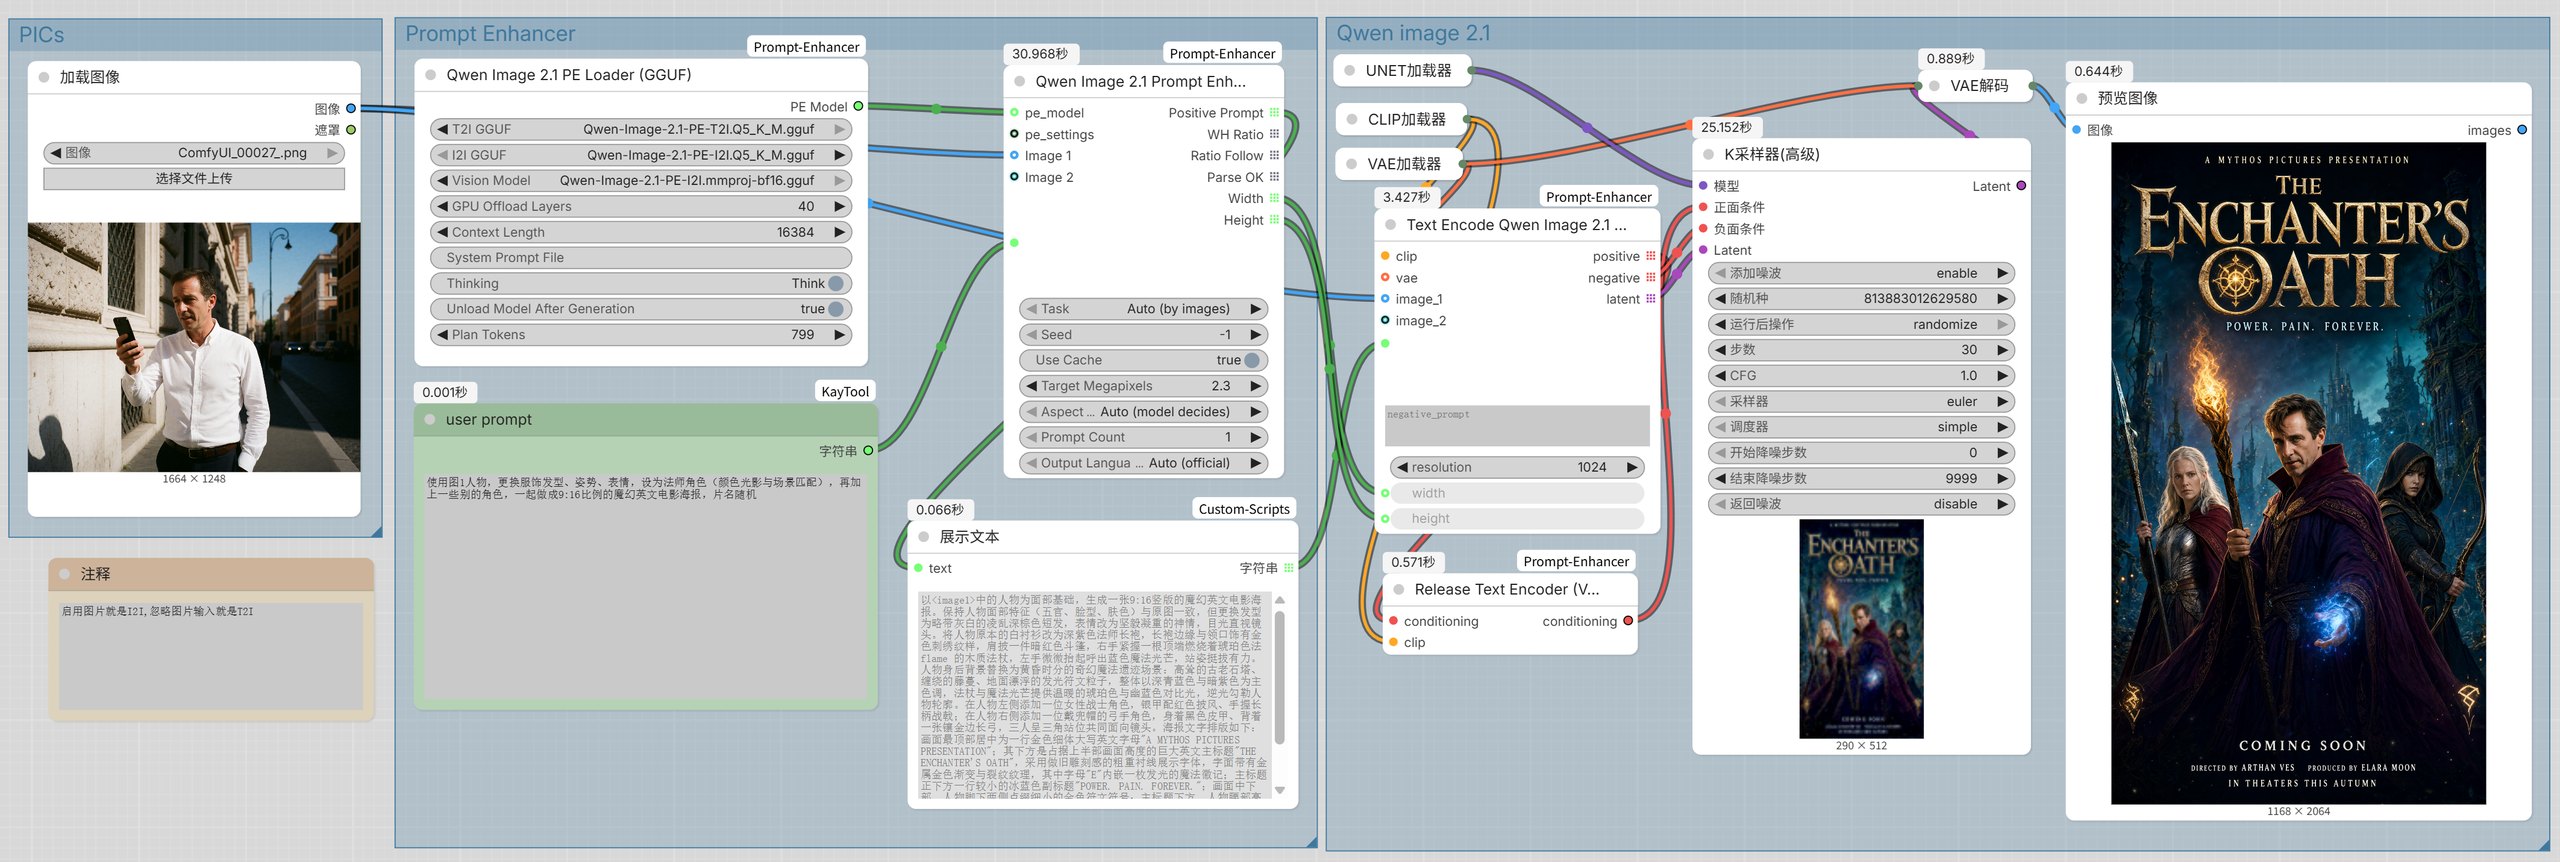
Task: Open the 添加噪波 enable selector
Action: click(1861, 273)
